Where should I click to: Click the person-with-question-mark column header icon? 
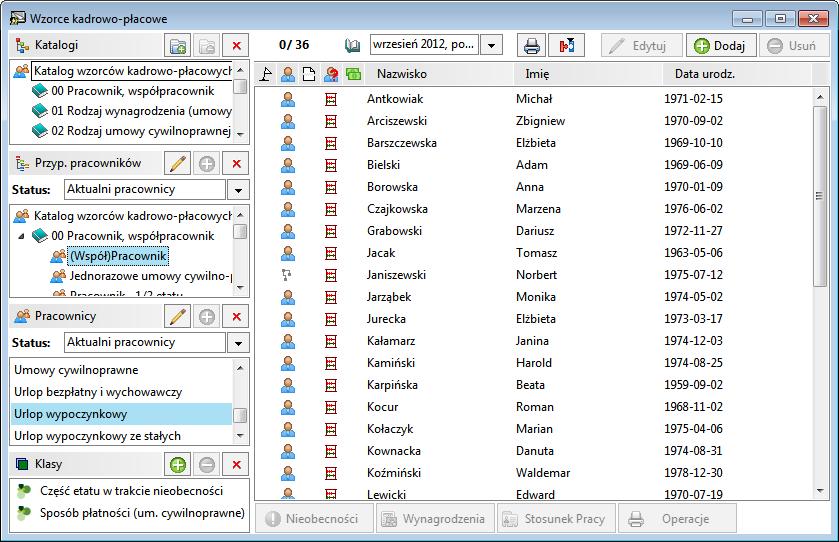coord(331,74)
